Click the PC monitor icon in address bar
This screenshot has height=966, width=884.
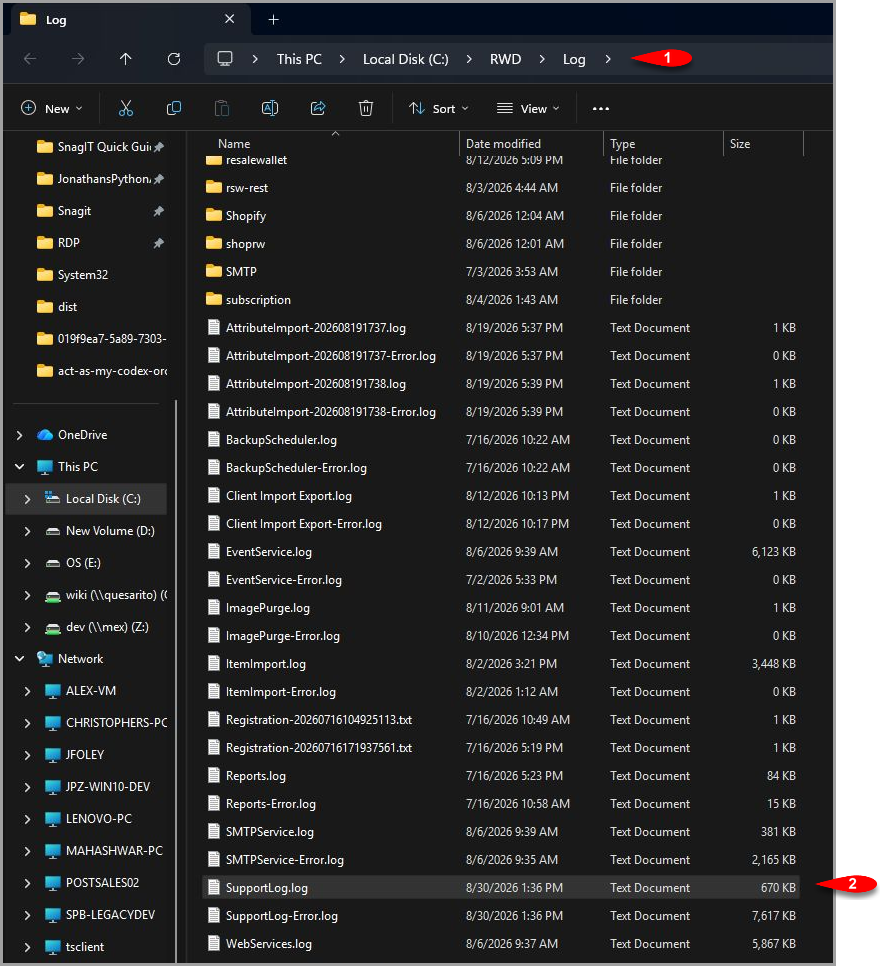pyautogui.click(x=225, y=59)
